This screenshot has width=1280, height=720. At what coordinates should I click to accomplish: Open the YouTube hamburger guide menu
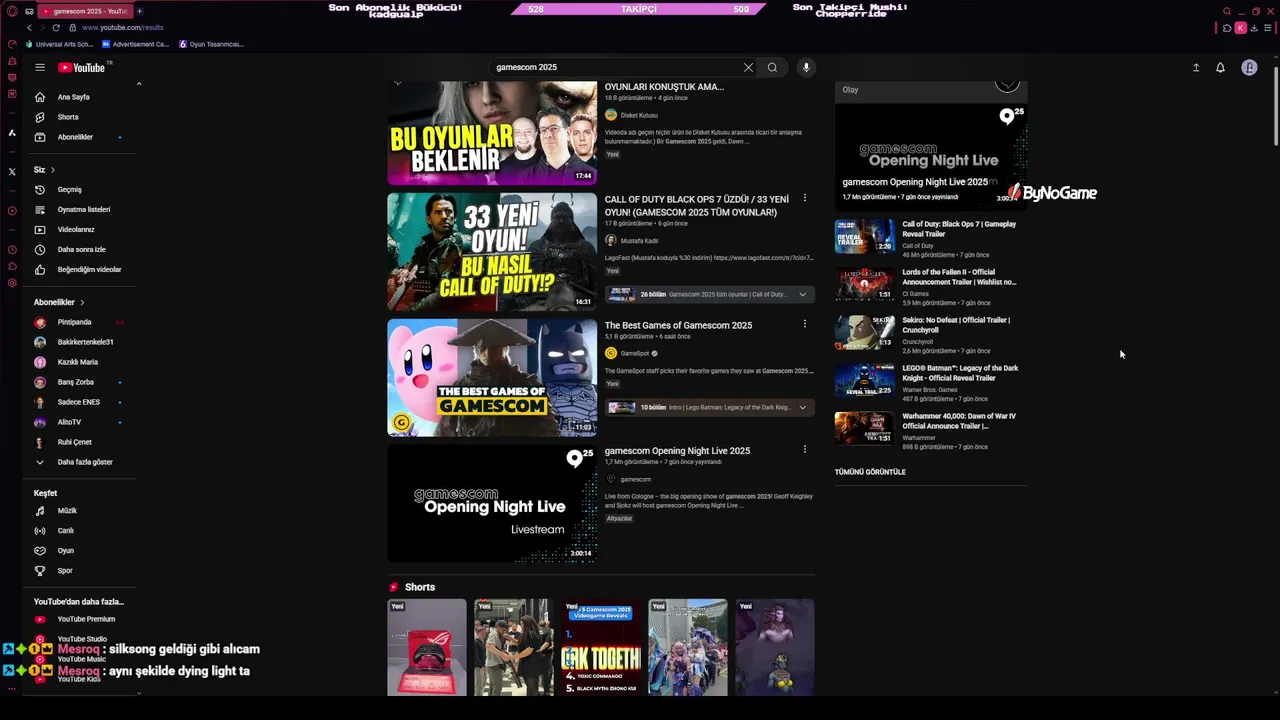click(x=40, y=67)
